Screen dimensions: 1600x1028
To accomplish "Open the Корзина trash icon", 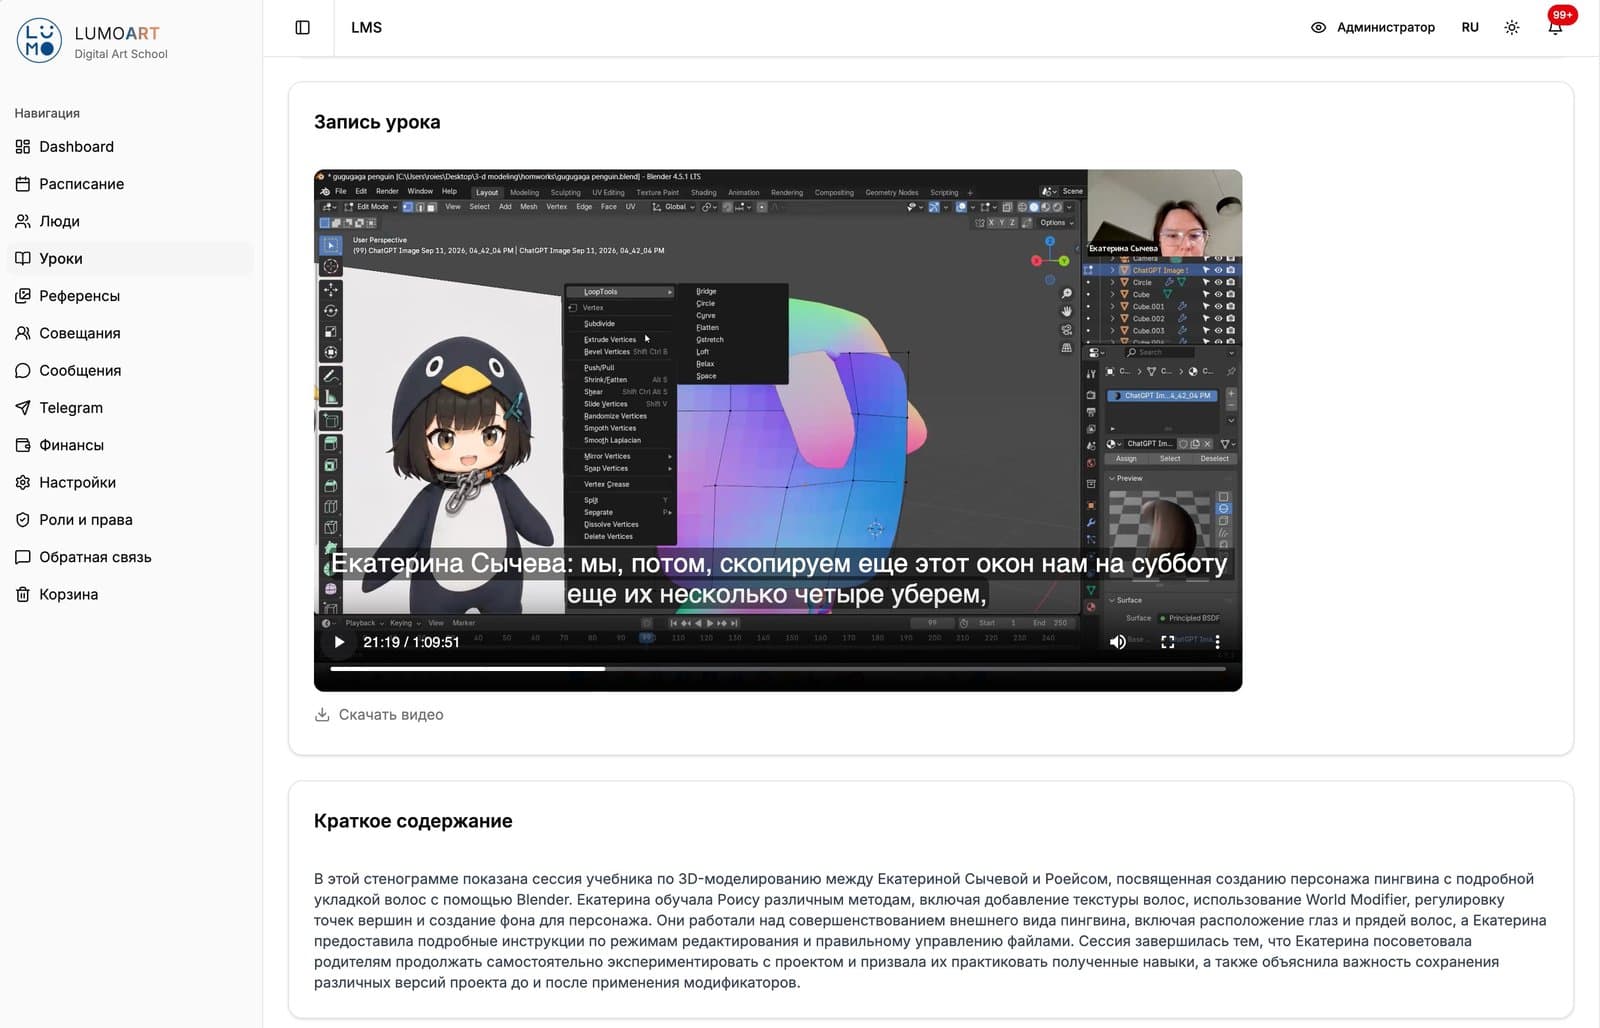I will click(x=23, y=595).
